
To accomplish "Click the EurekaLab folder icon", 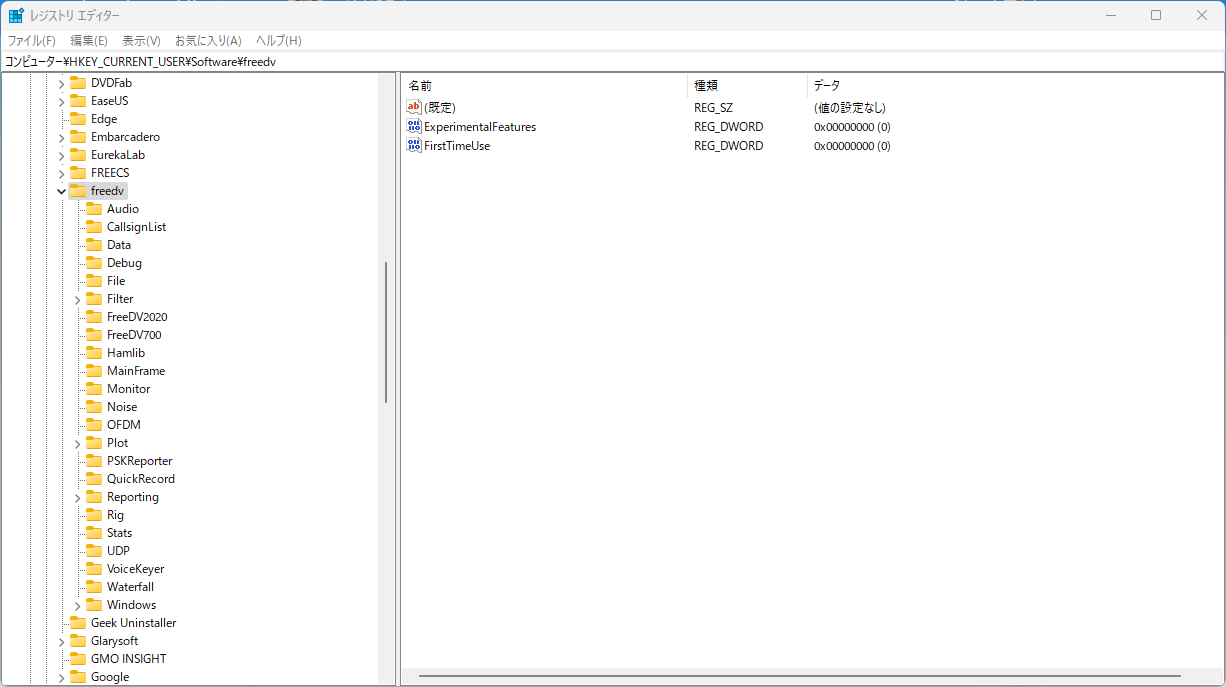I will click(78, 155).
